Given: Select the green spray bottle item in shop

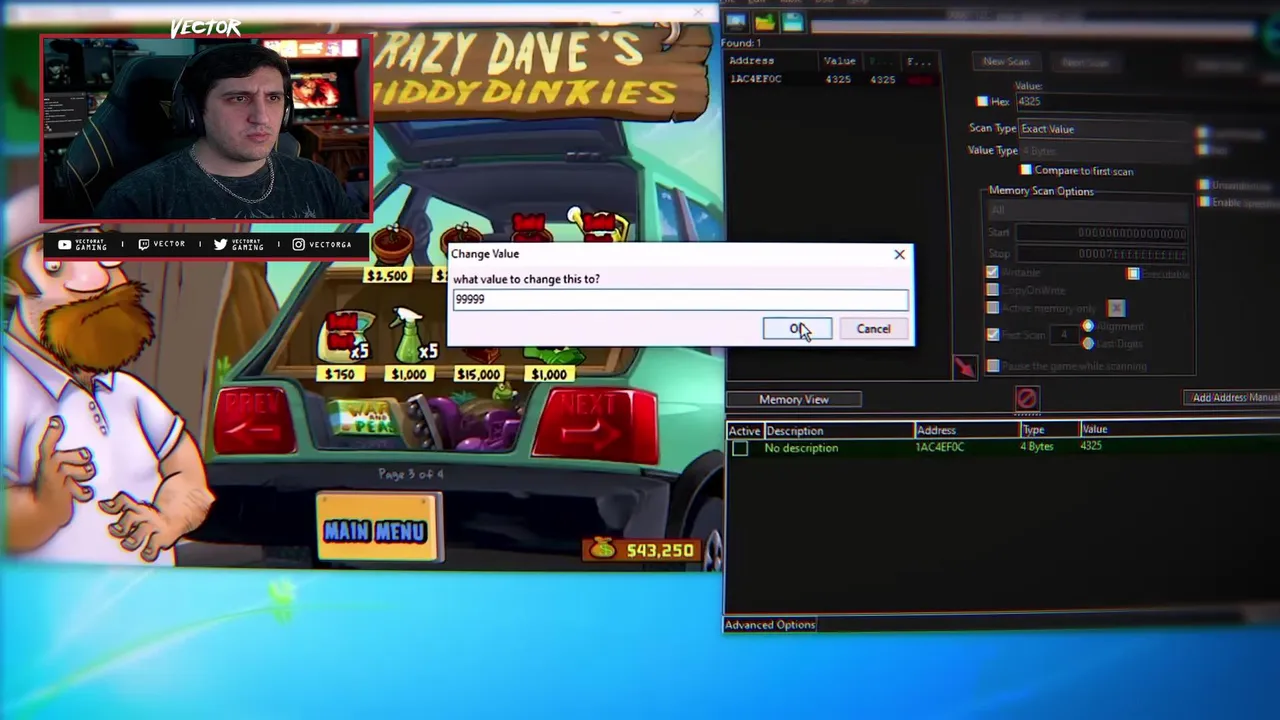Looking at the screenshot, I should tap(410, 337).
